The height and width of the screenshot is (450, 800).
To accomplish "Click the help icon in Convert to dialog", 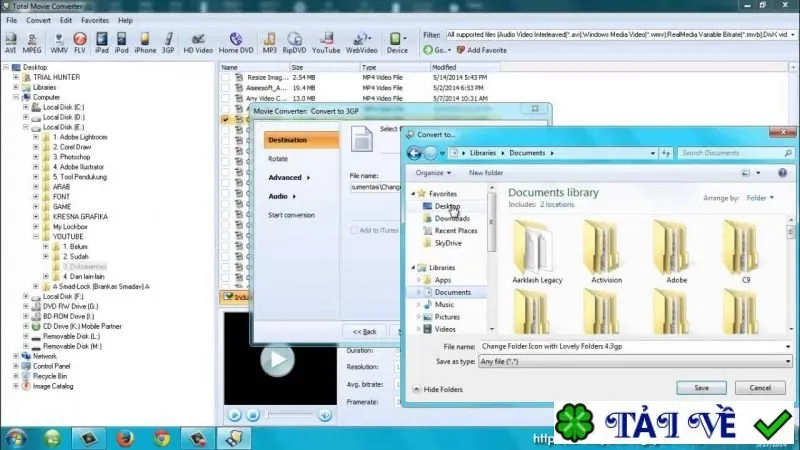I will tap(782, 173).
